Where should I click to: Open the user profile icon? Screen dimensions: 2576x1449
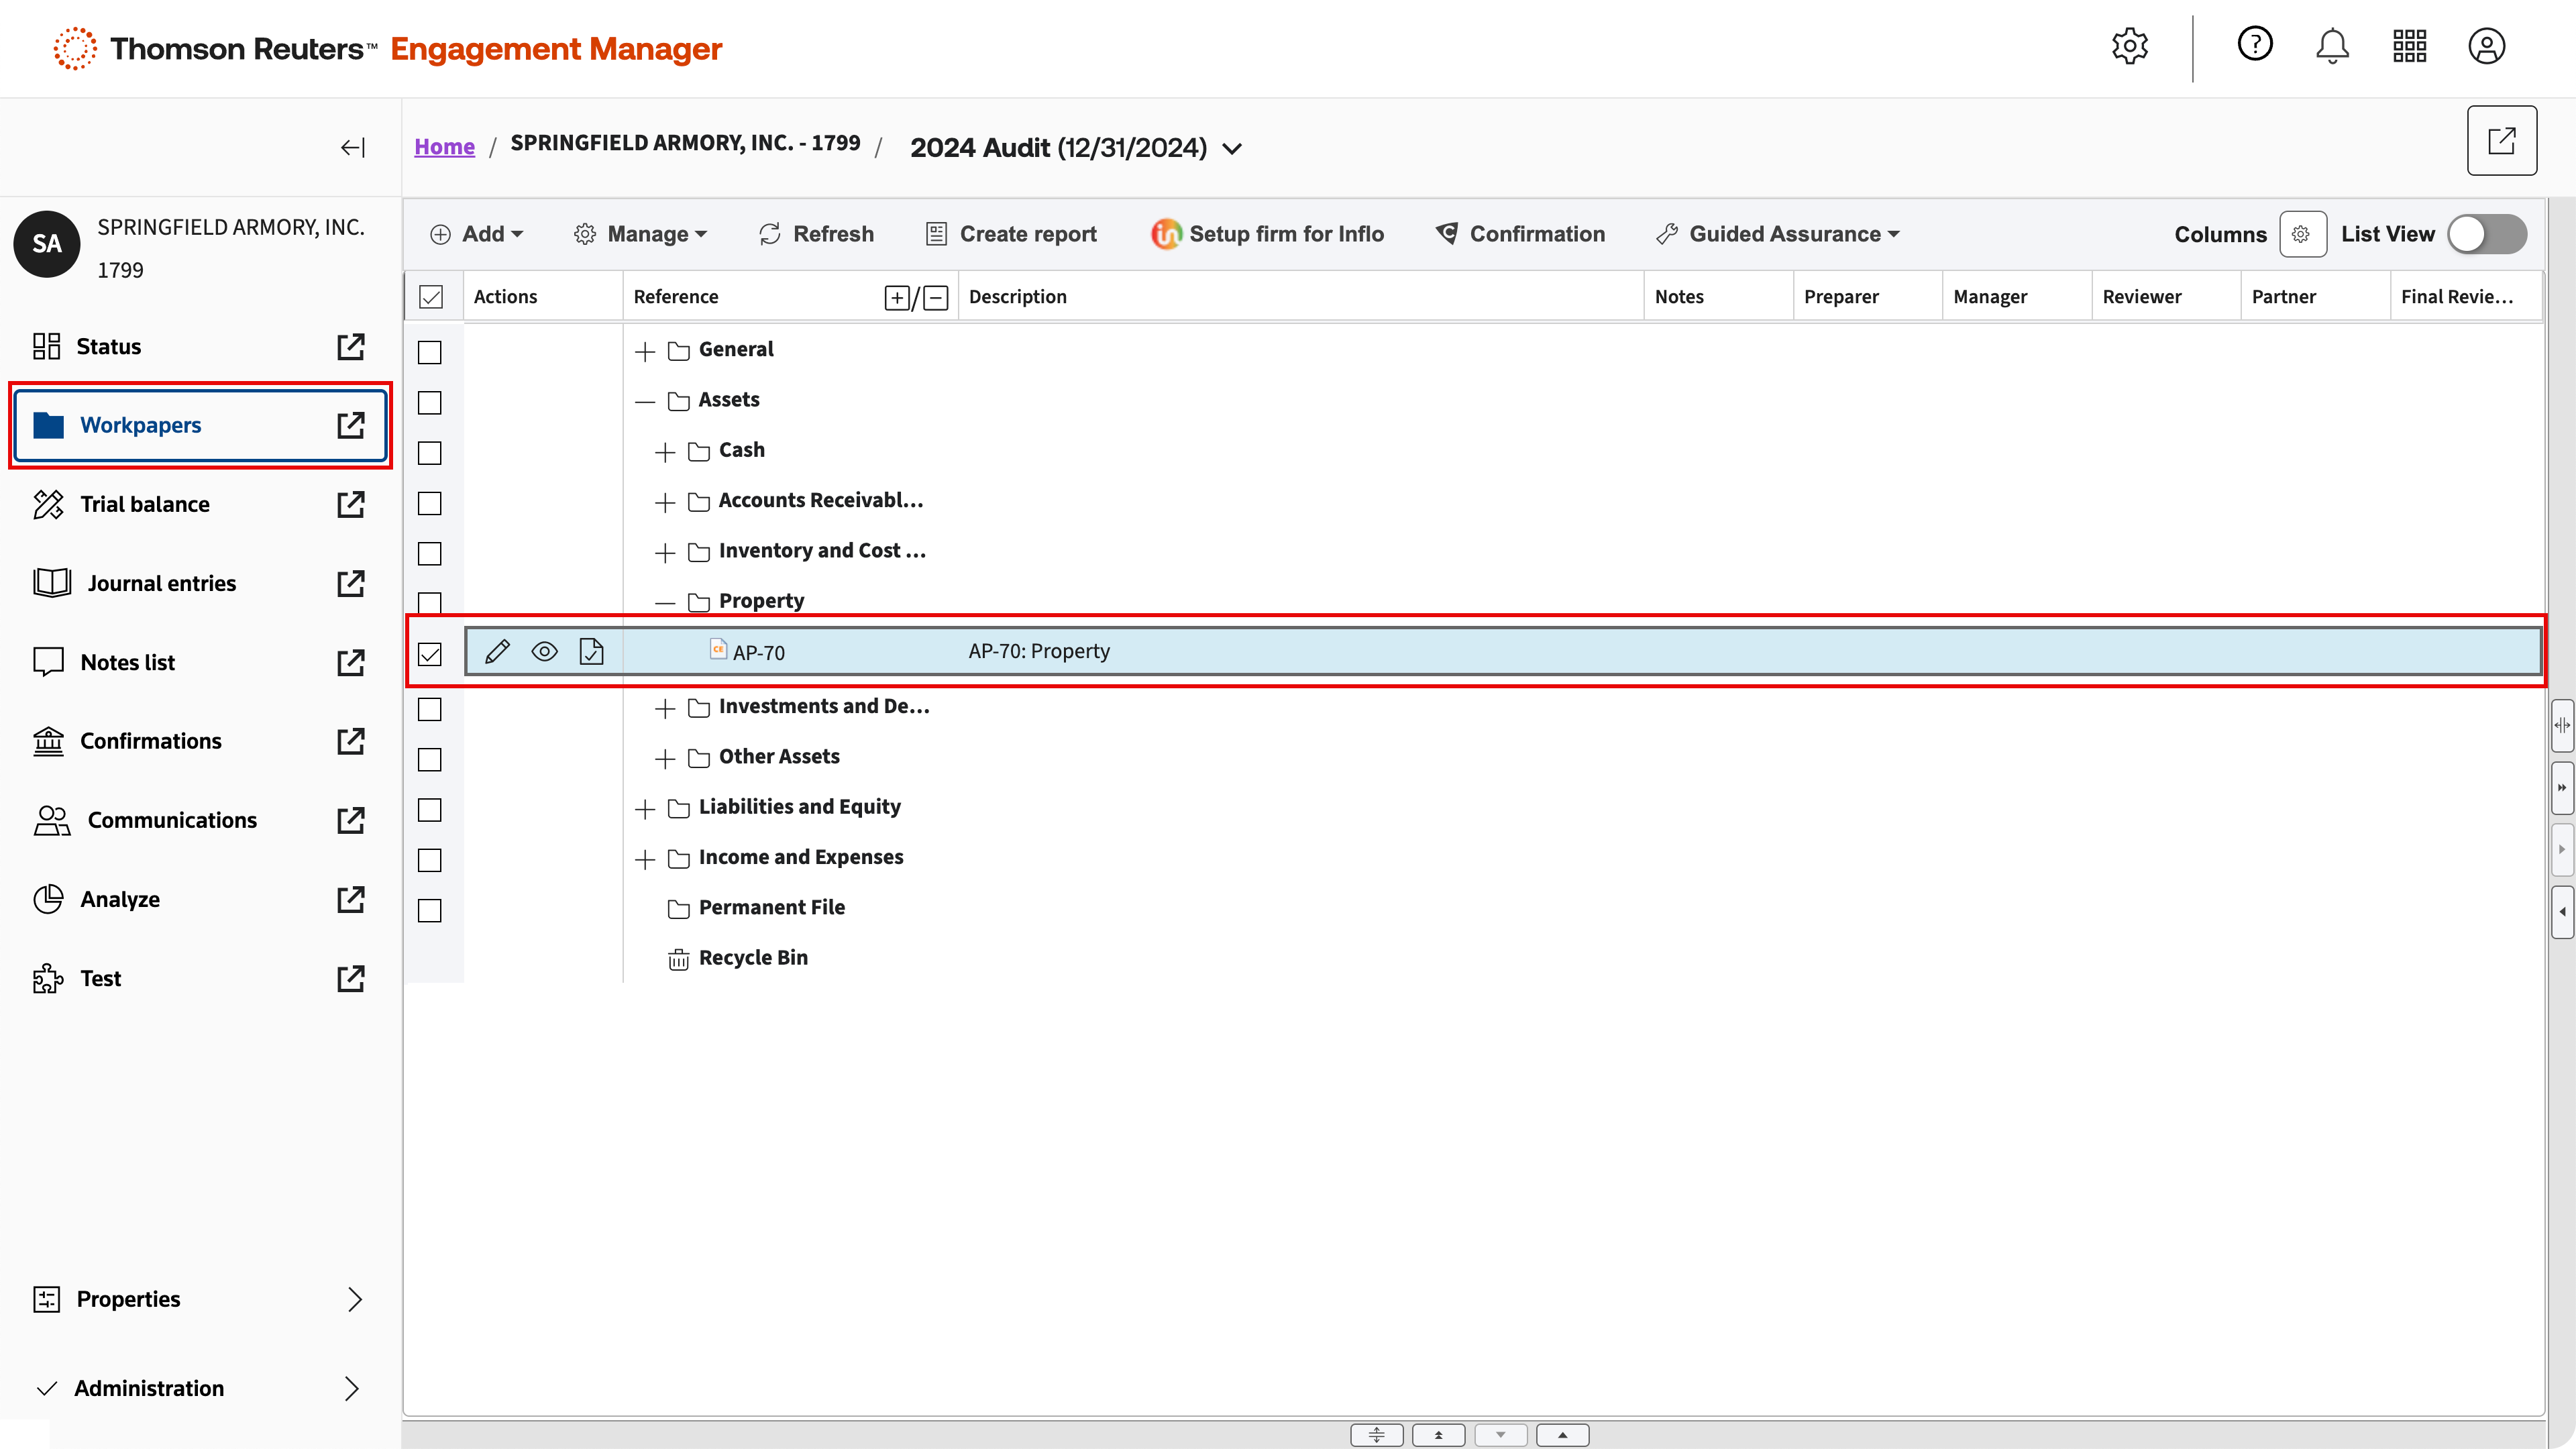pos(2486,46)
